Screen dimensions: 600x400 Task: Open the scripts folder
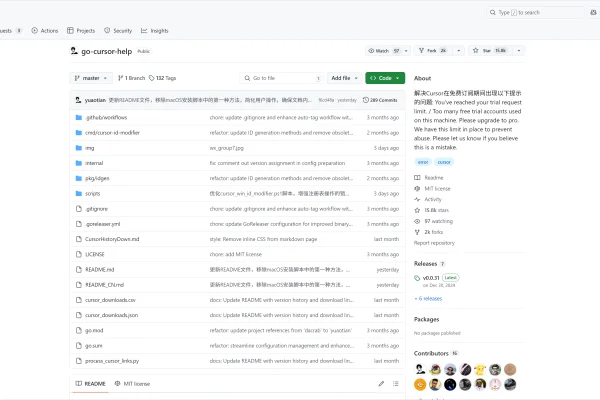(92, 194)
